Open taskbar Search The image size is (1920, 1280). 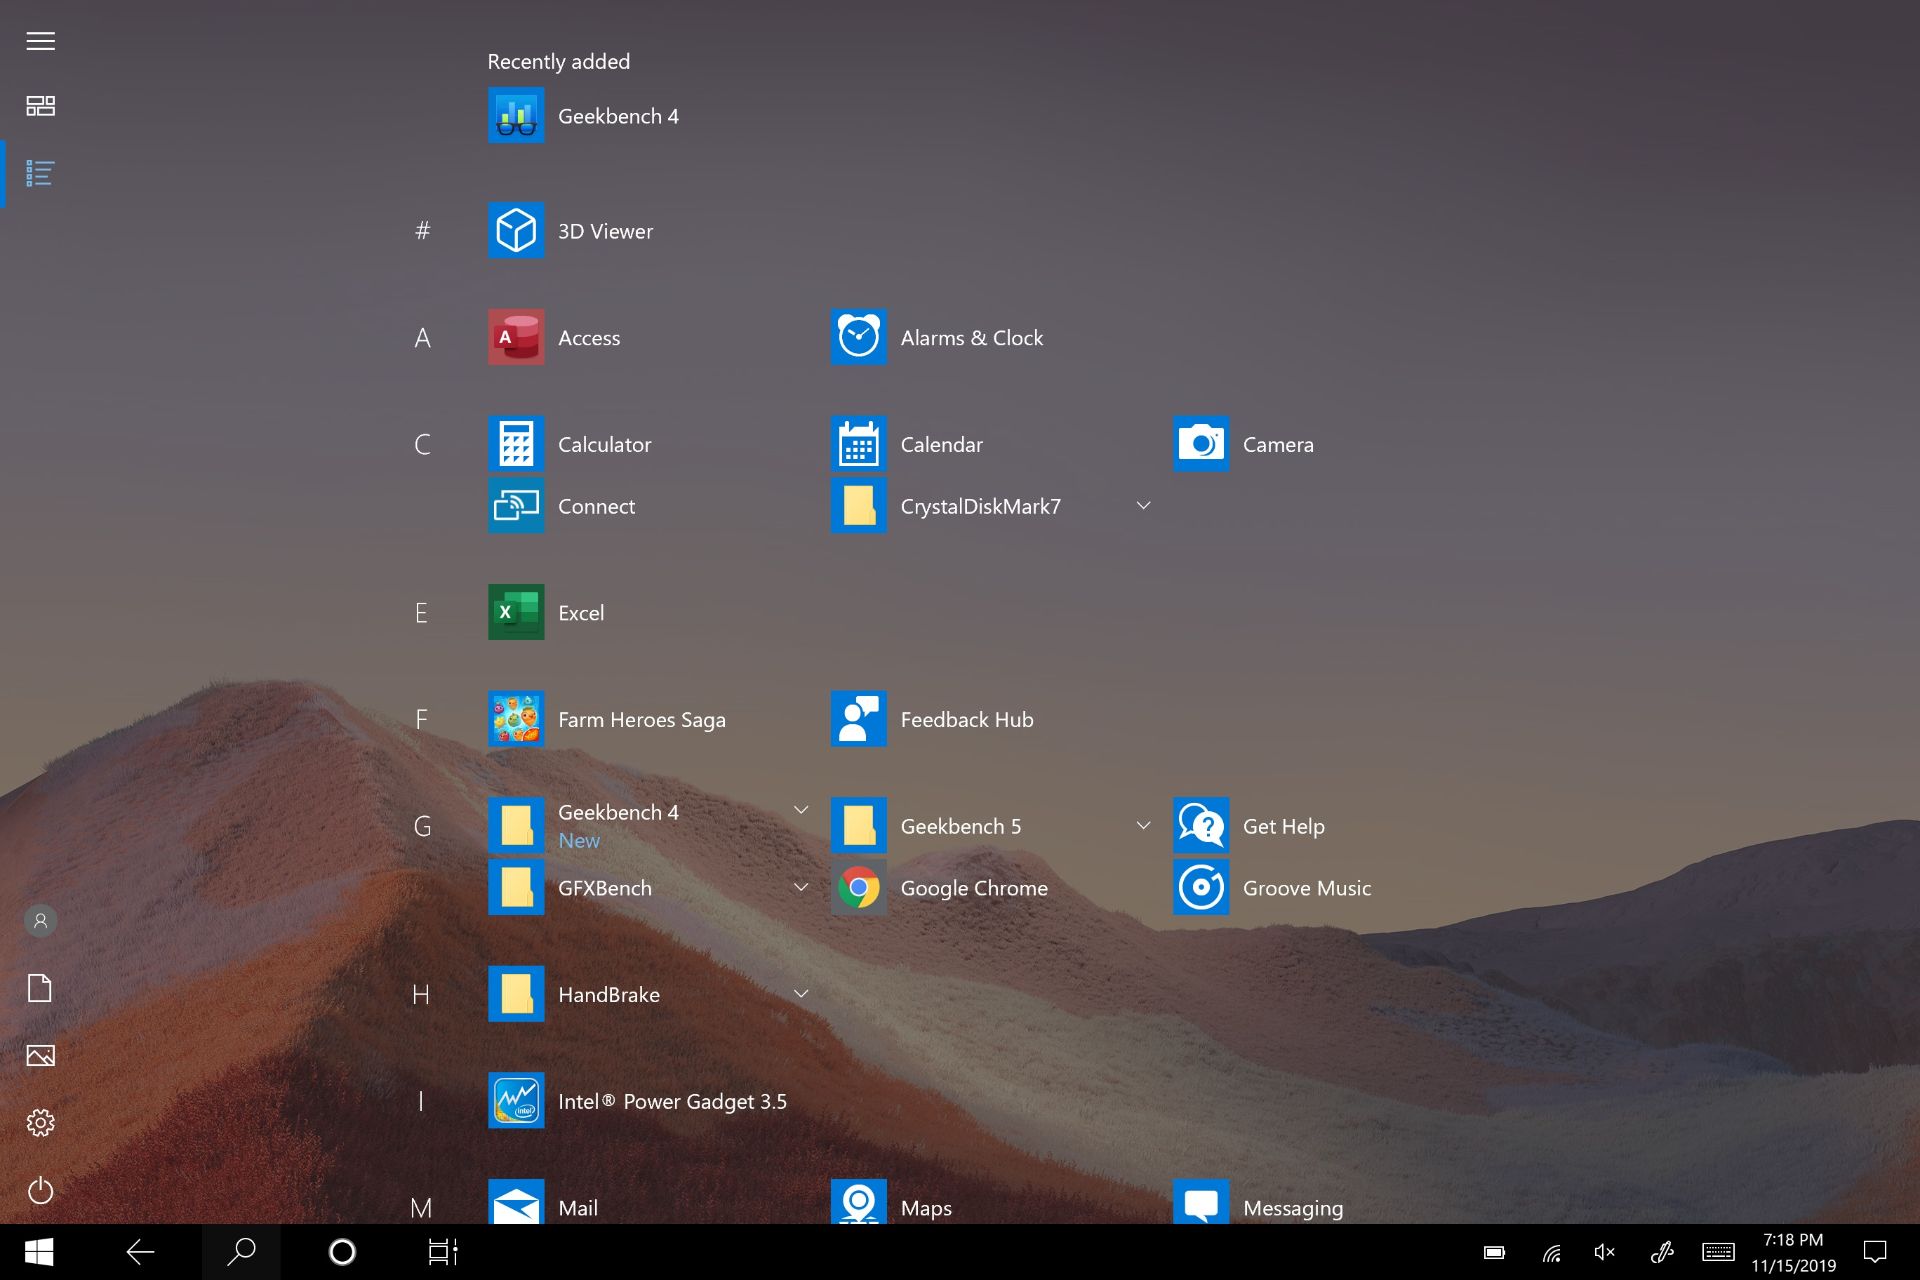coord(241,1252)
